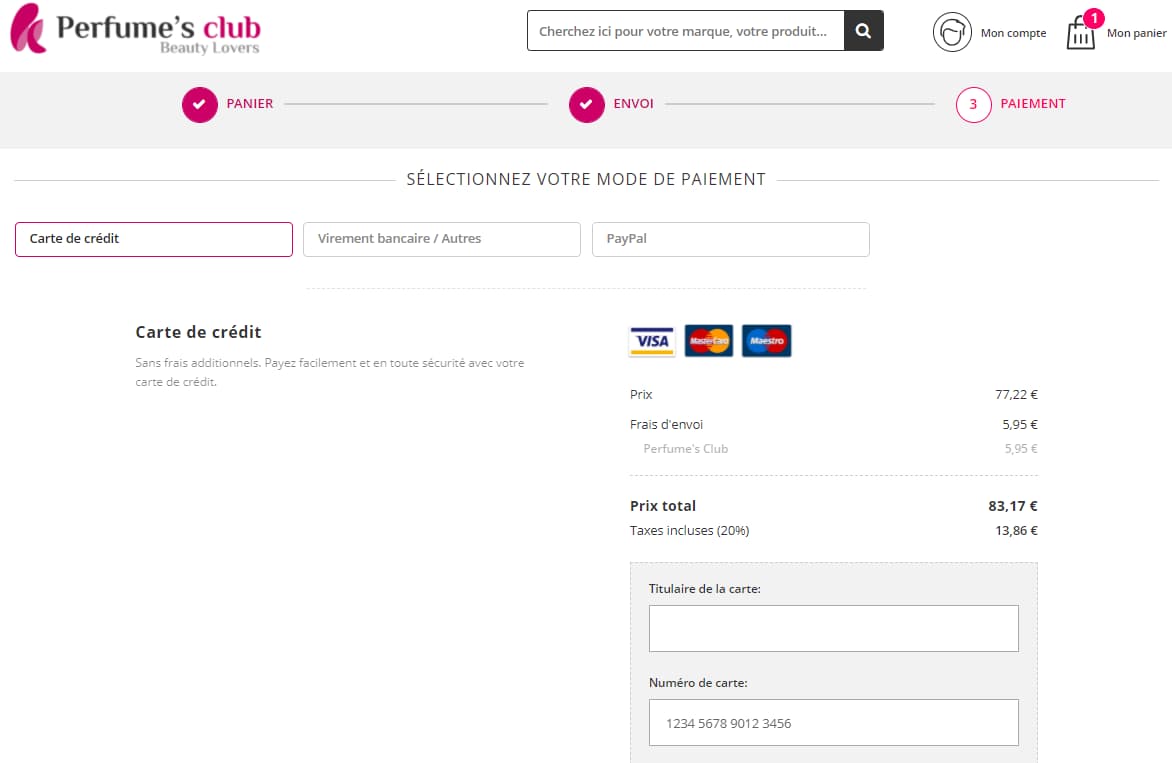Click the Prix total amount
The height and width of the screenshot is (763, 1172).
pyautogui.click(x=1013, y=506)
